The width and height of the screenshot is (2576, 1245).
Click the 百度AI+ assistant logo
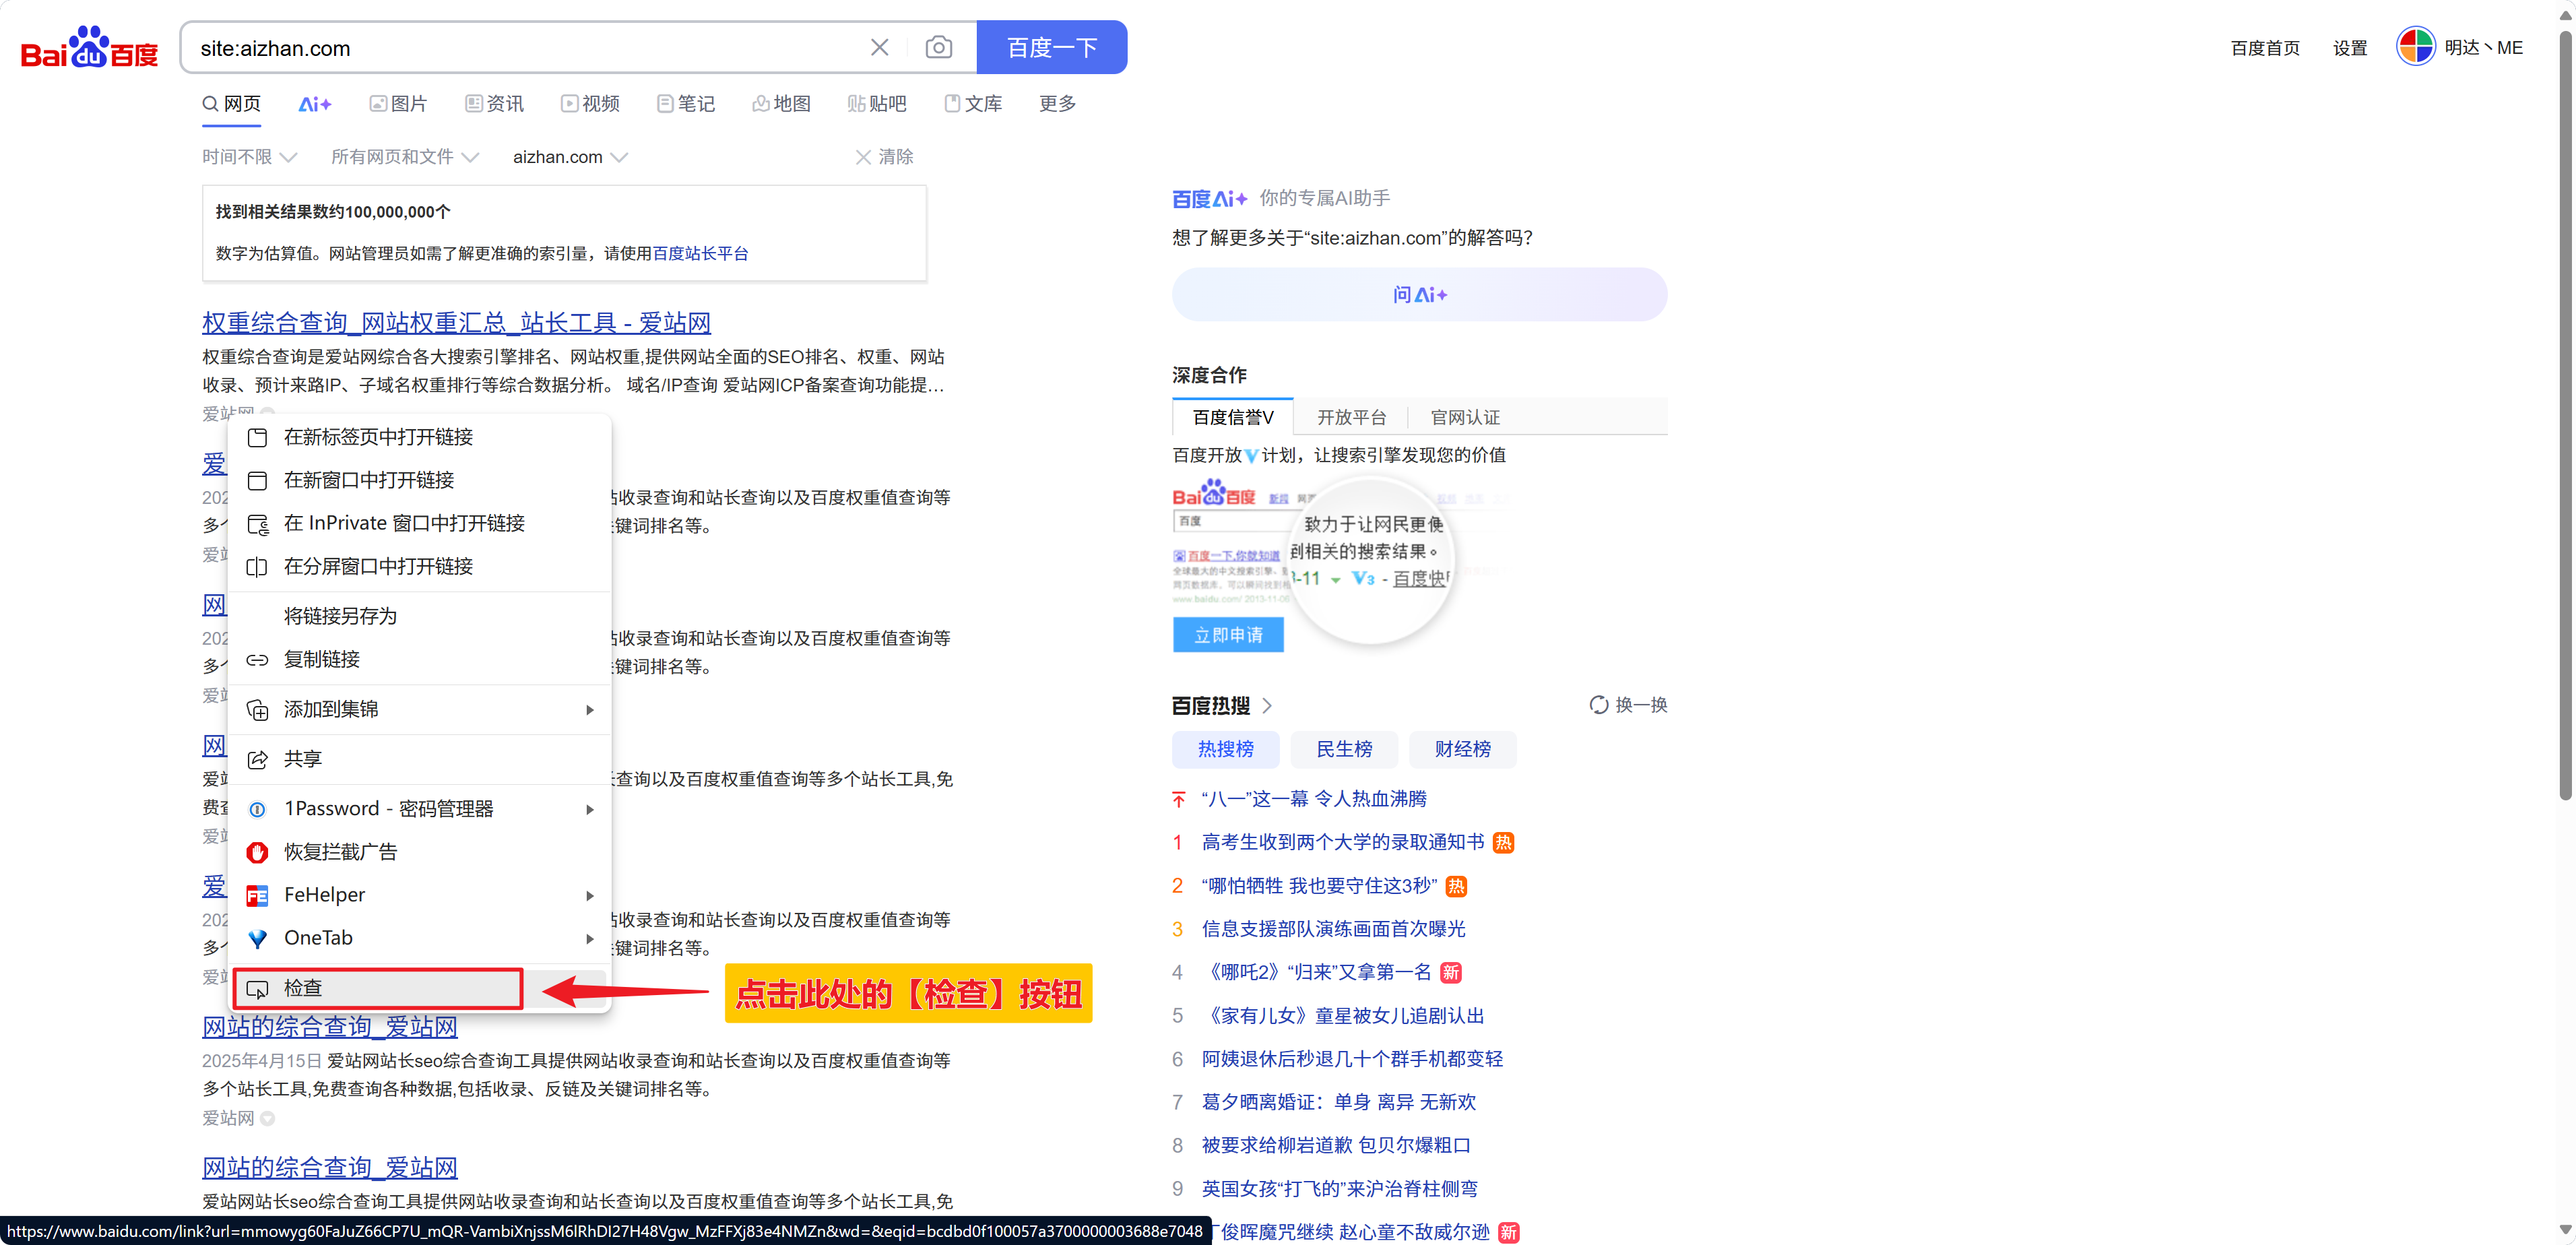coord(1209,198)
